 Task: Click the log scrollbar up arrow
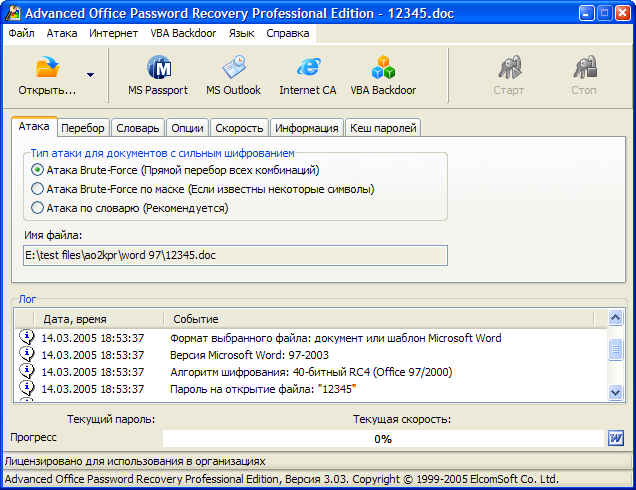[615, 317]
